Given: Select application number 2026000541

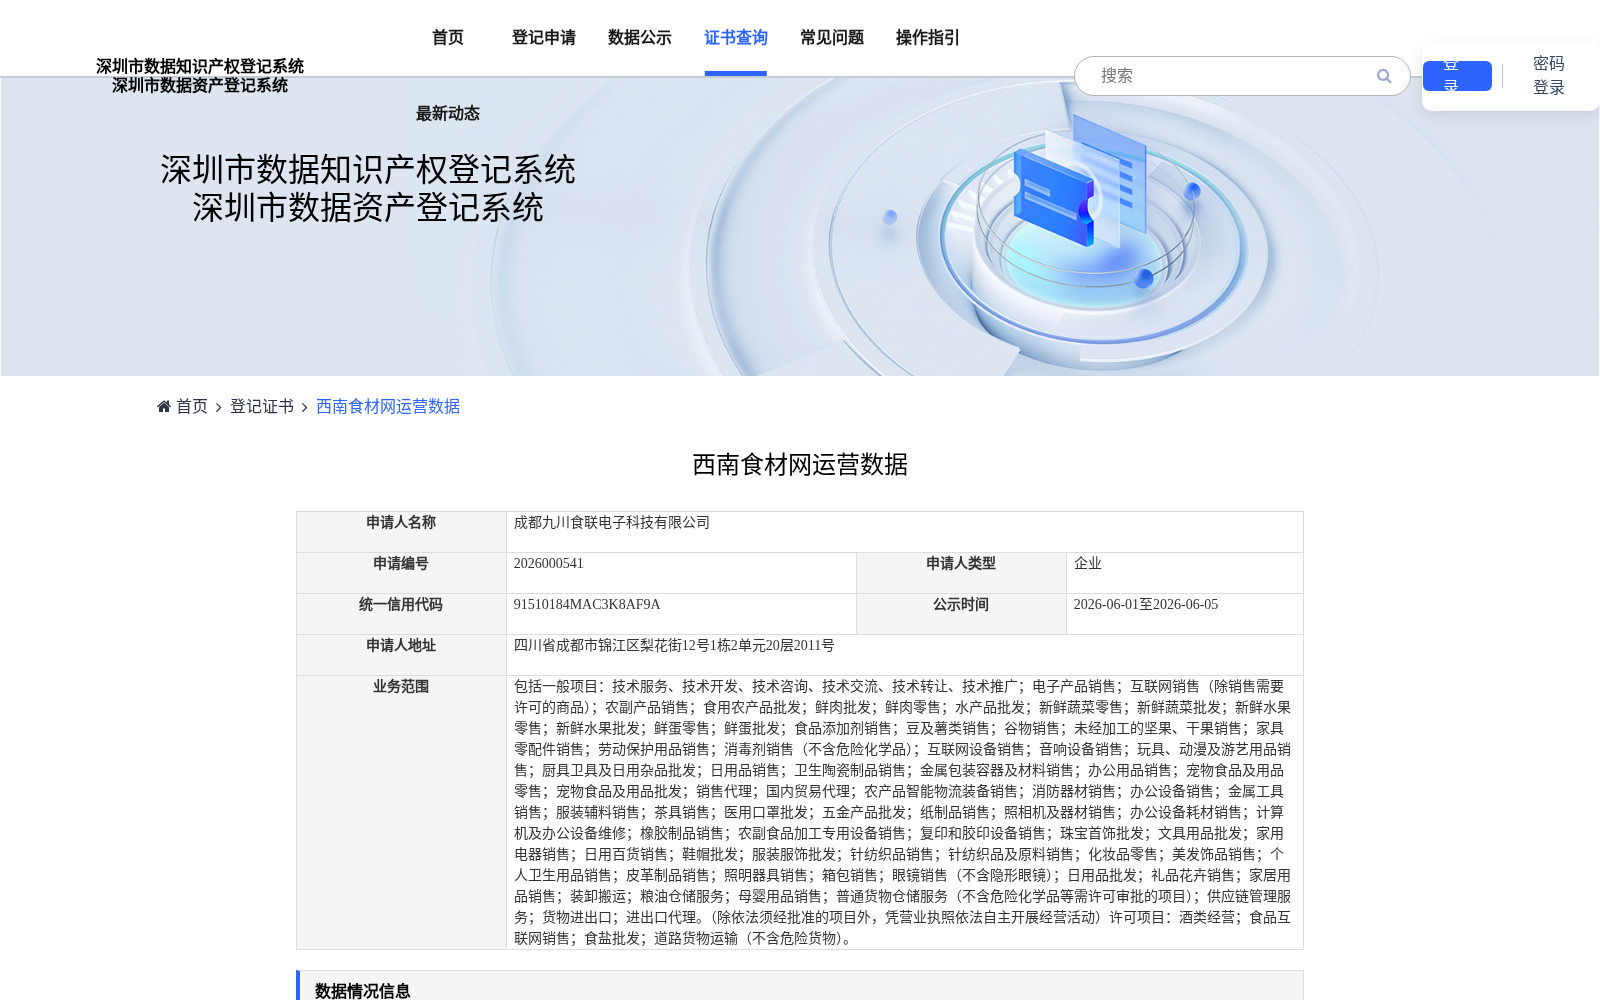Looking at the screenshot, I should [x=548, y=564].
